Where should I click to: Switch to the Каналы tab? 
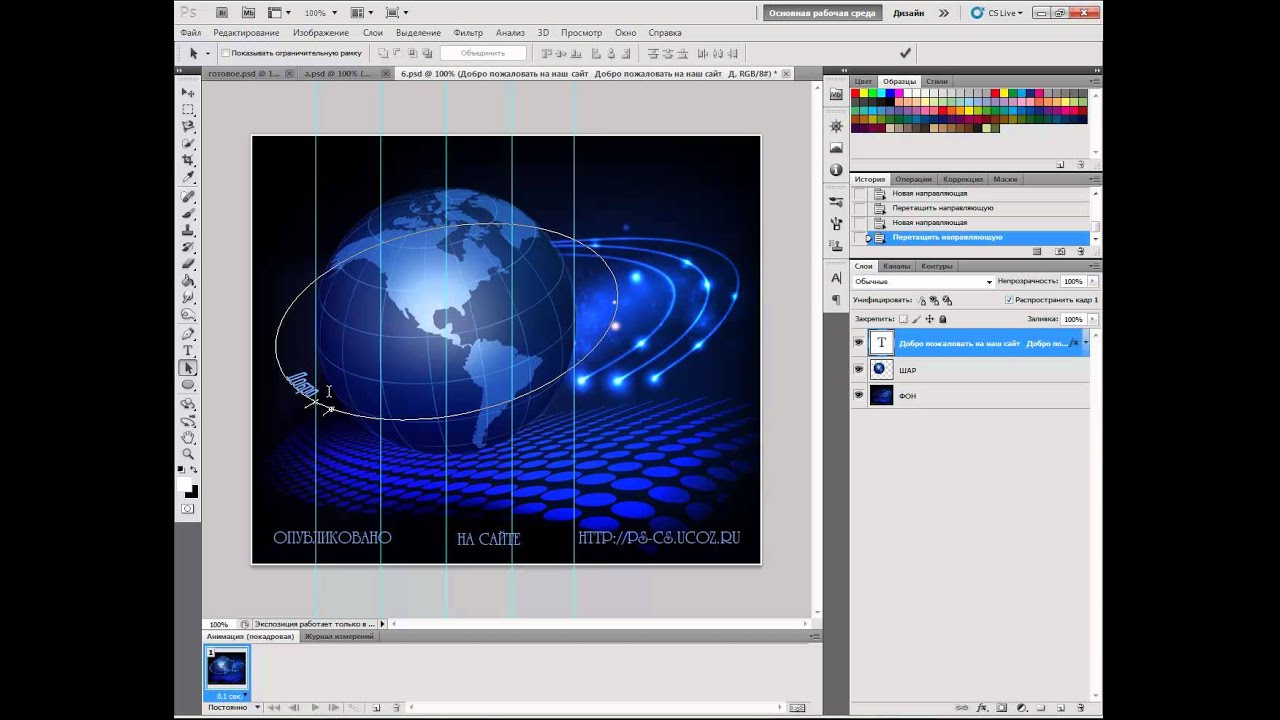tap(896, 266)
